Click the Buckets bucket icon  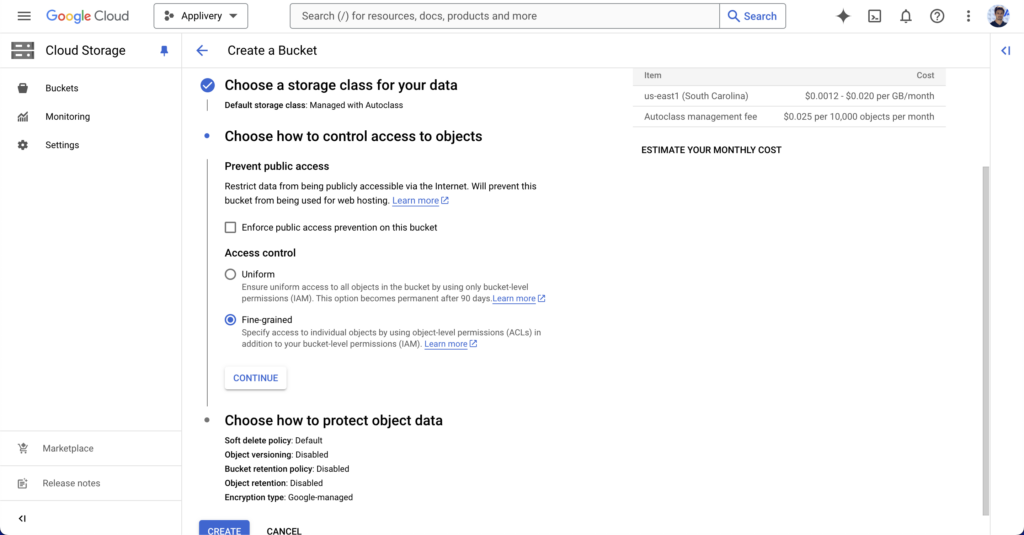pyautogui.click(x=23, y=88)
